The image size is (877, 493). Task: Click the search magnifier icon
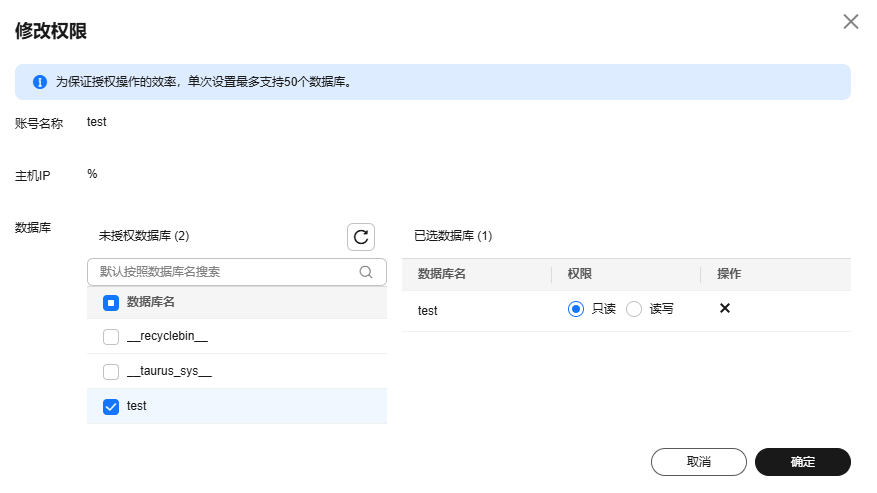(366, 271)
